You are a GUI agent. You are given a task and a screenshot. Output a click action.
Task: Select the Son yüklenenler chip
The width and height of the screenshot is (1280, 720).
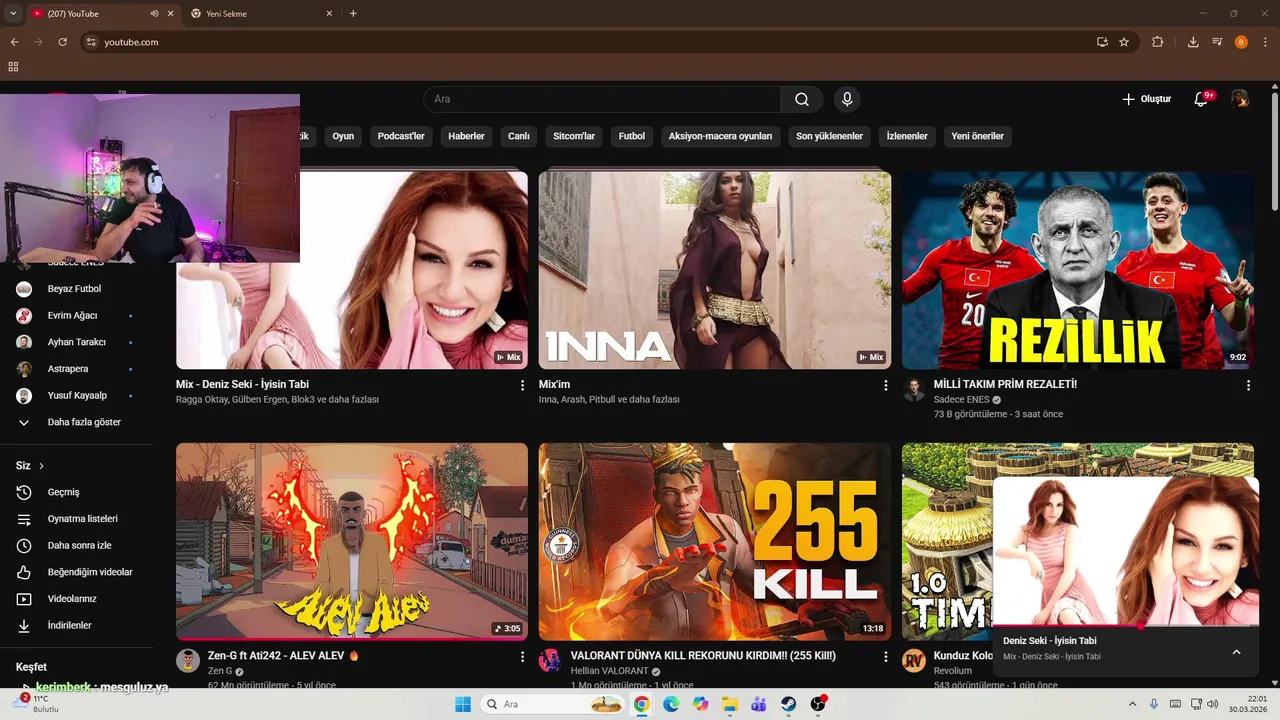point(829,136)
